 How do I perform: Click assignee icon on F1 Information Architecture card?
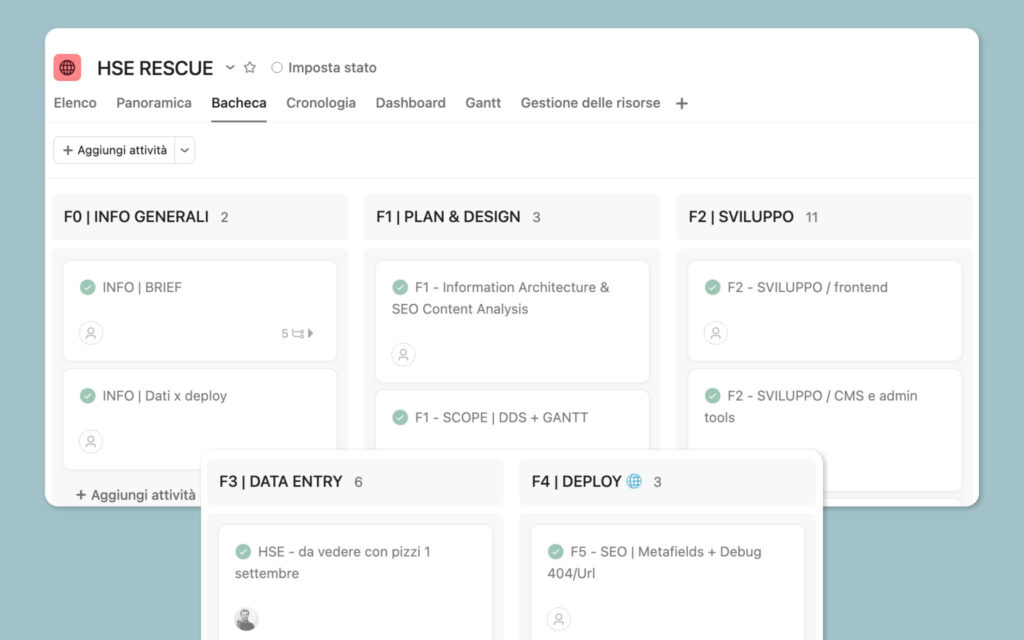(403, 355)
